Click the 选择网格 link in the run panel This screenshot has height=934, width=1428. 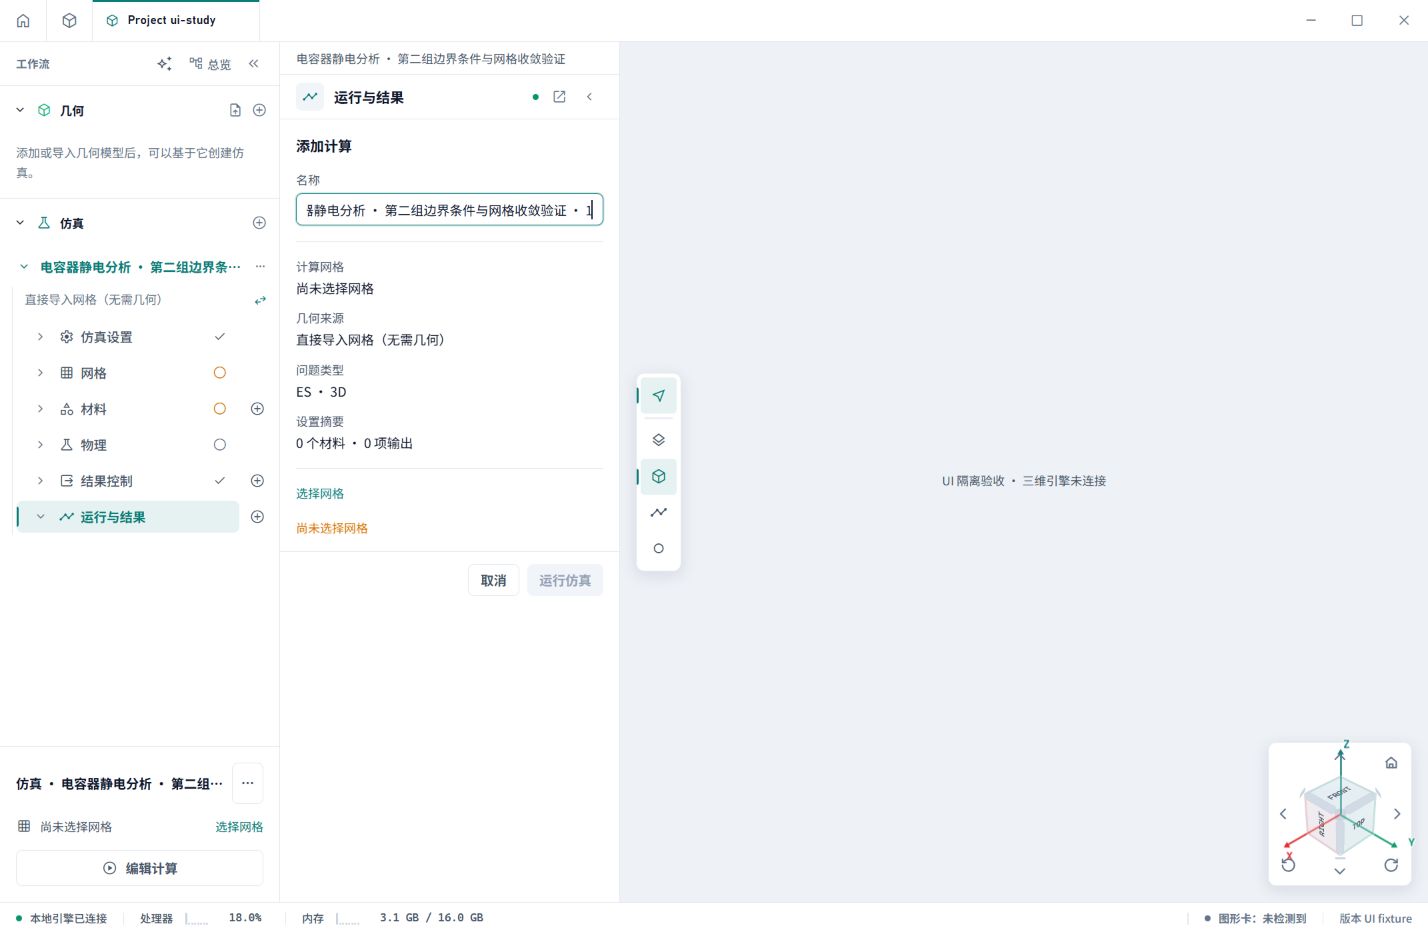click(320, 494)
